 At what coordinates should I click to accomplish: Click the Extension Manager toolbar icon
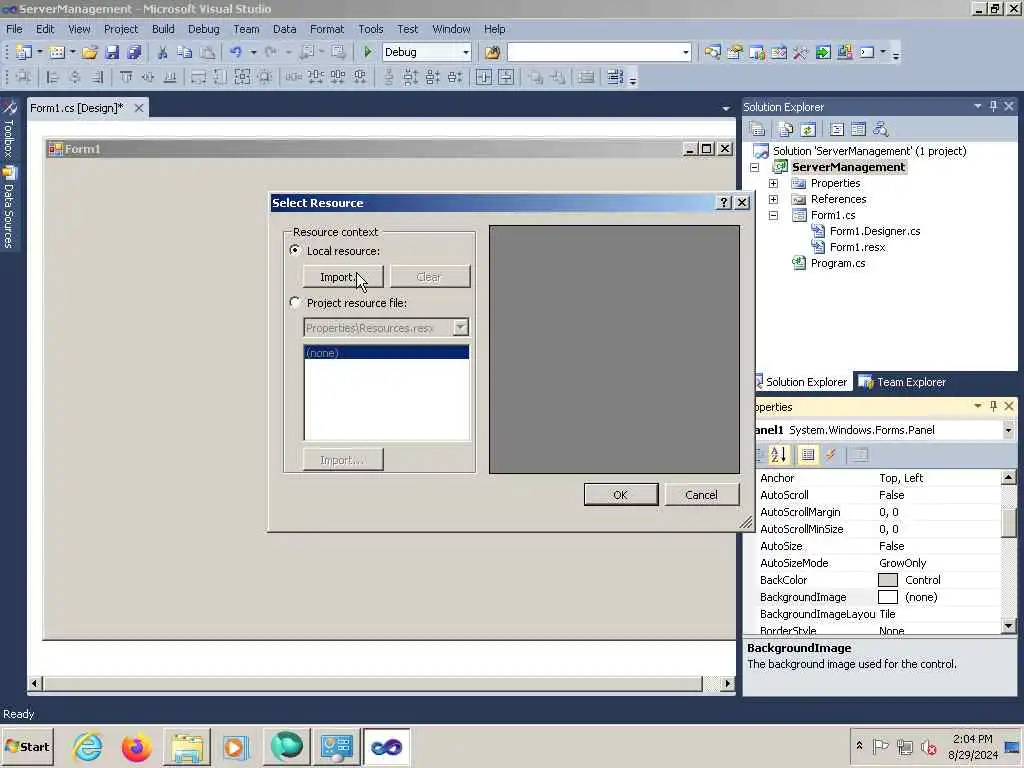pos(845,52)
